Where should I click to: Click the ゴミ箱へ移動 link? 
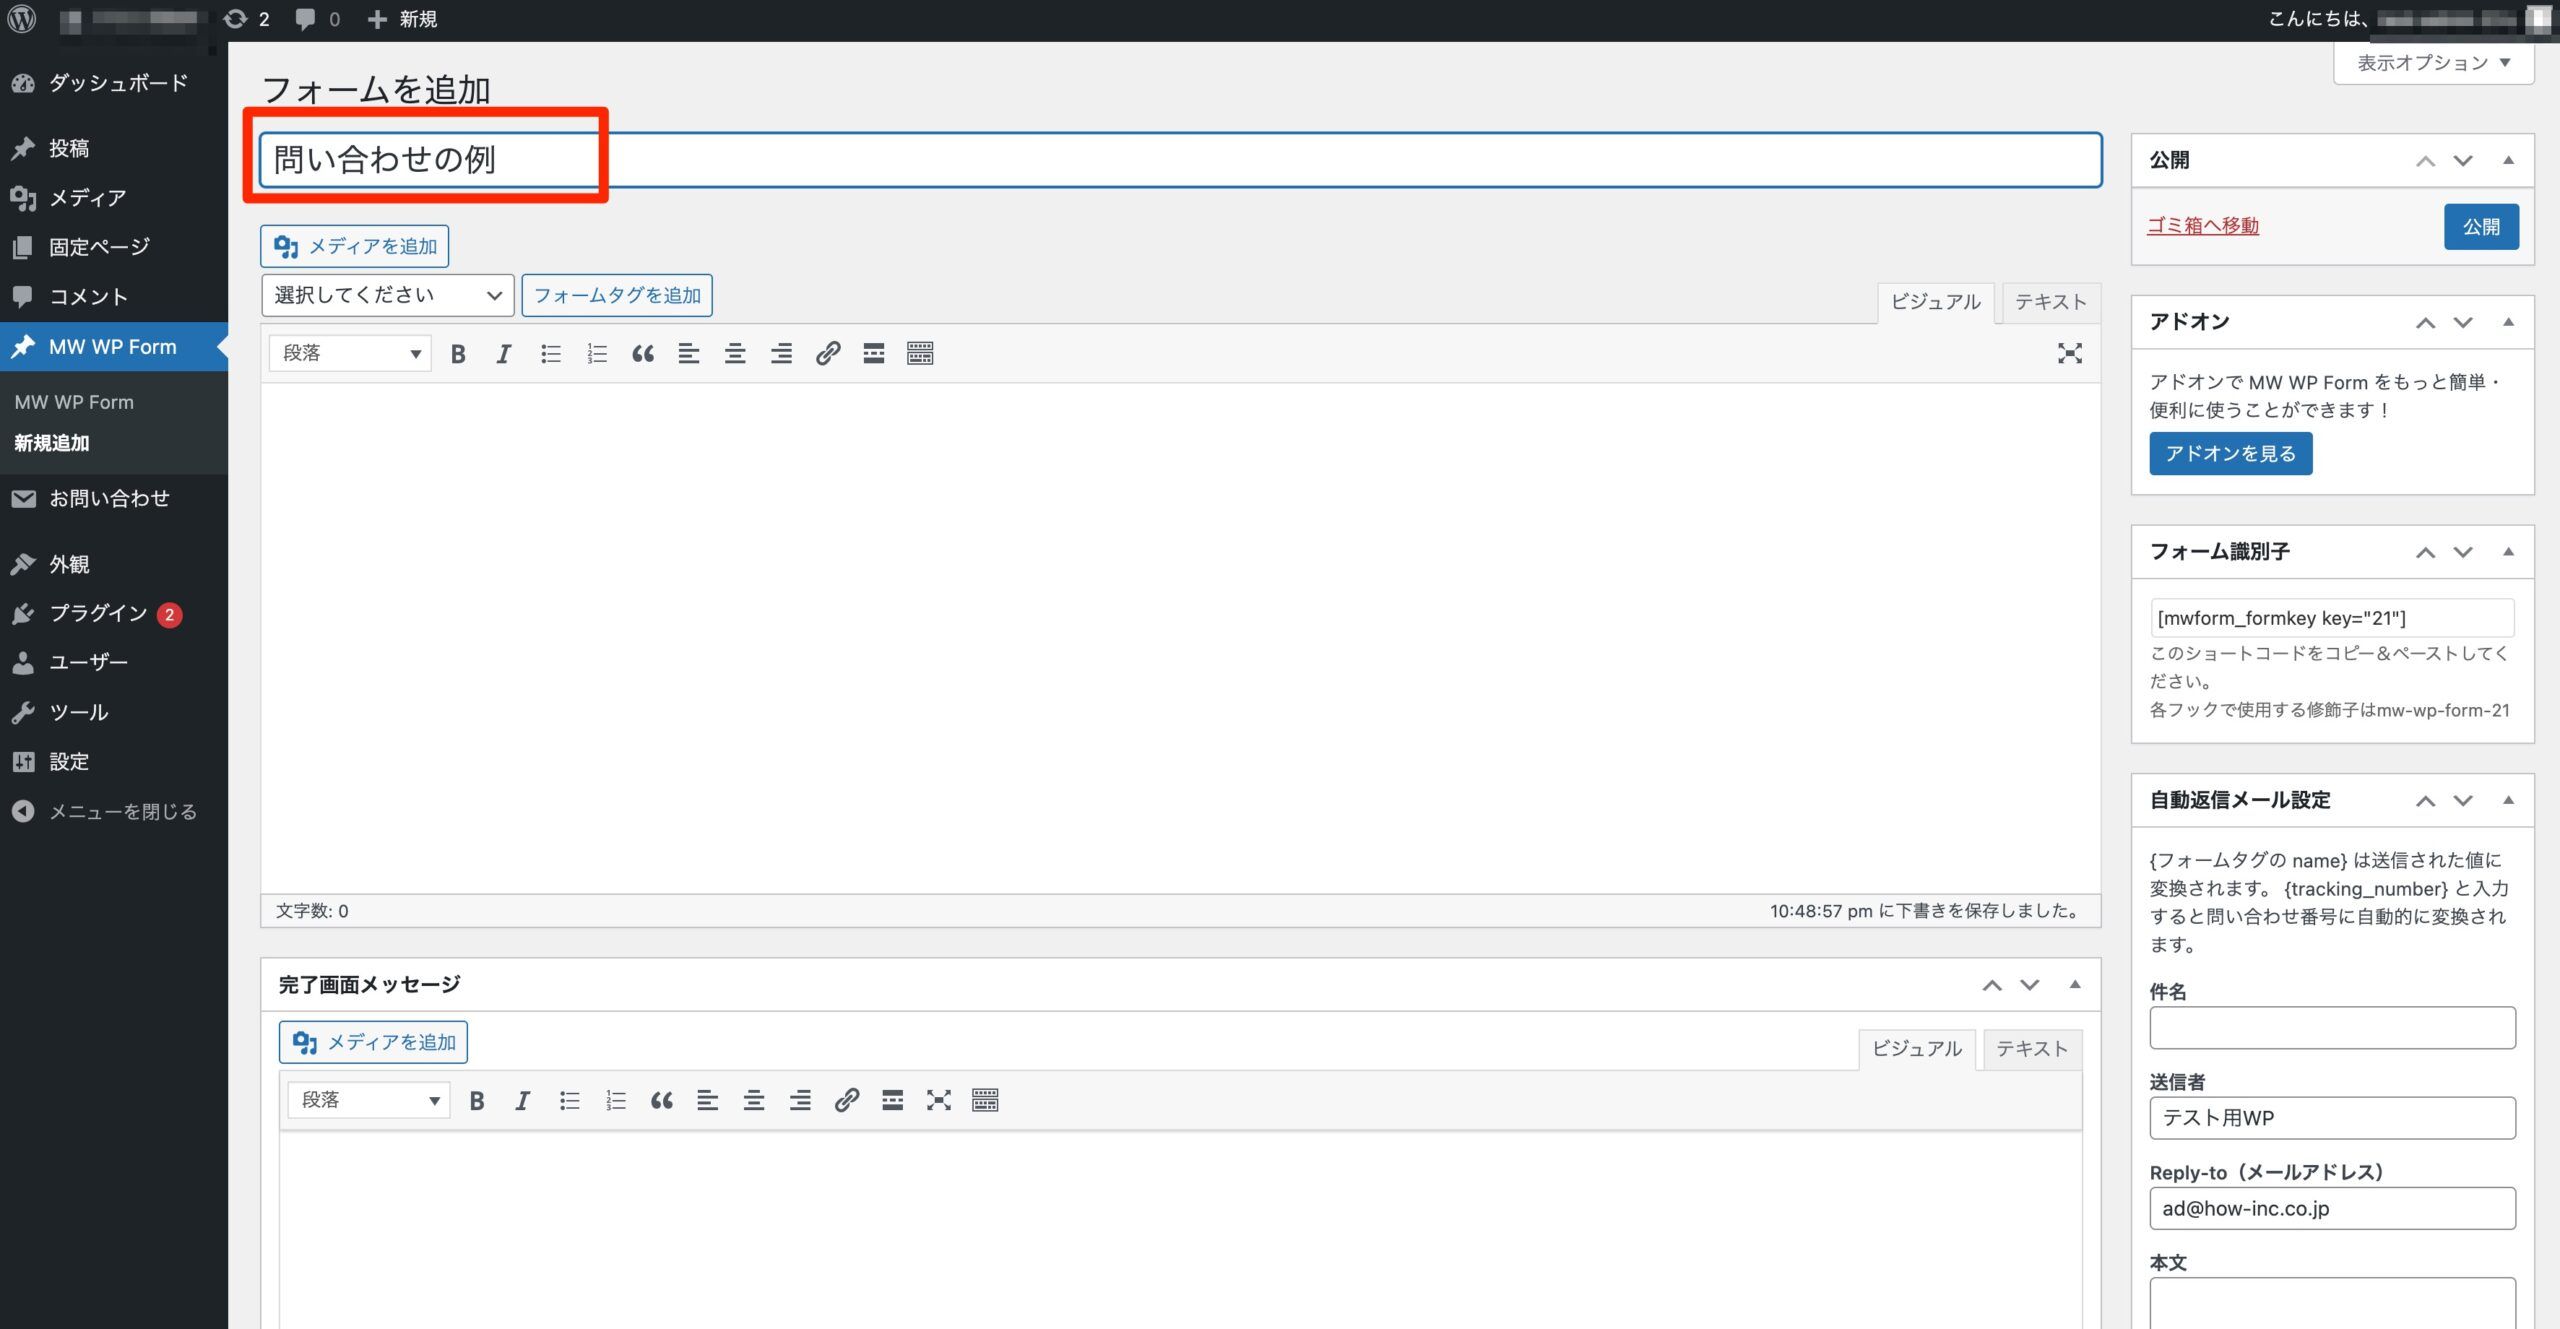[x=2202, y=226]
